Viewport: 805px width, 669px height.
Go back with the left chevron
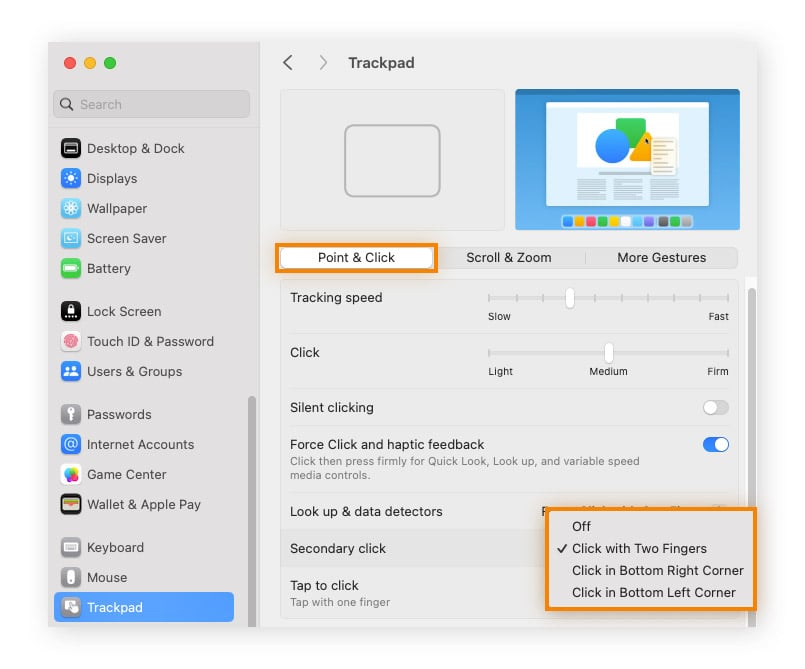288,63
